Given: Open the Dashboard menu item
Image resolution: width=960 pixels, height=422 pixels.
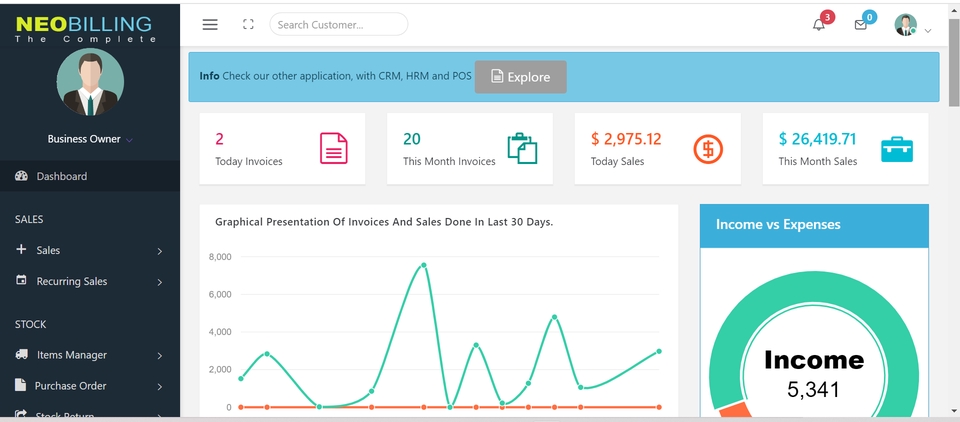Looking at the screenshot, I should tap(90, 176).
